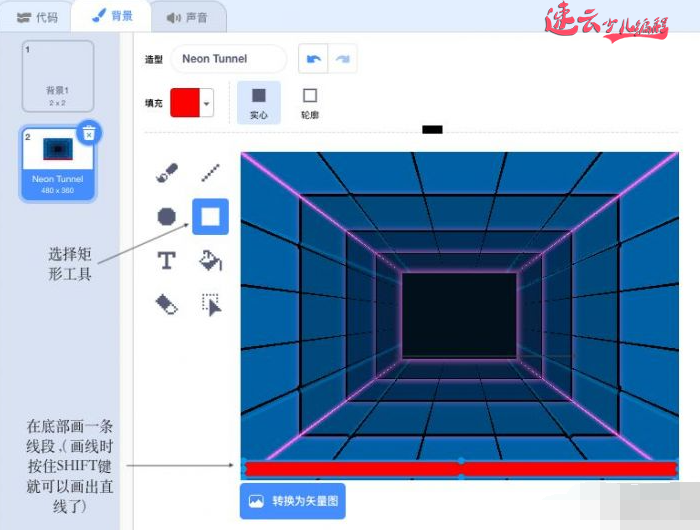Select the Eraser tool
This screenshot has height=530, width=700.
166,305
